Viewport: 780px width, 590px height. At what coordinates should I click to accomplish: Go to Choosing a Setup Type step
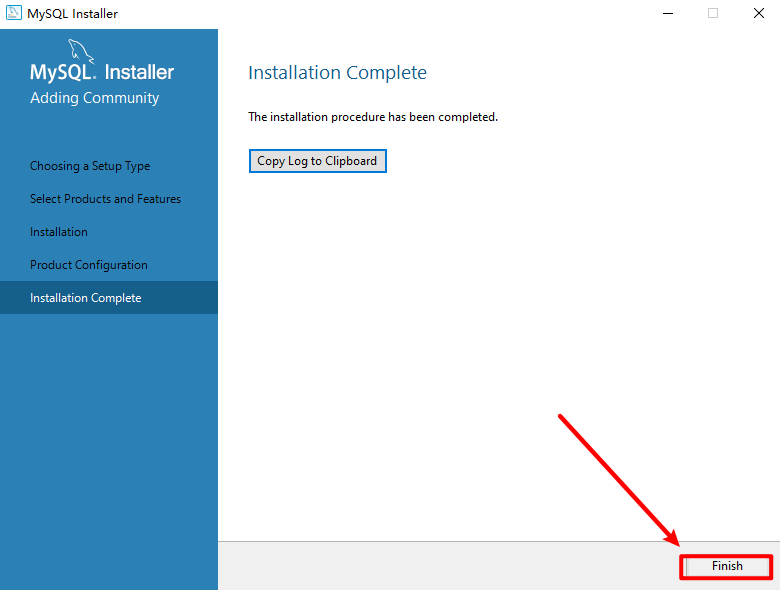point(90,166)
